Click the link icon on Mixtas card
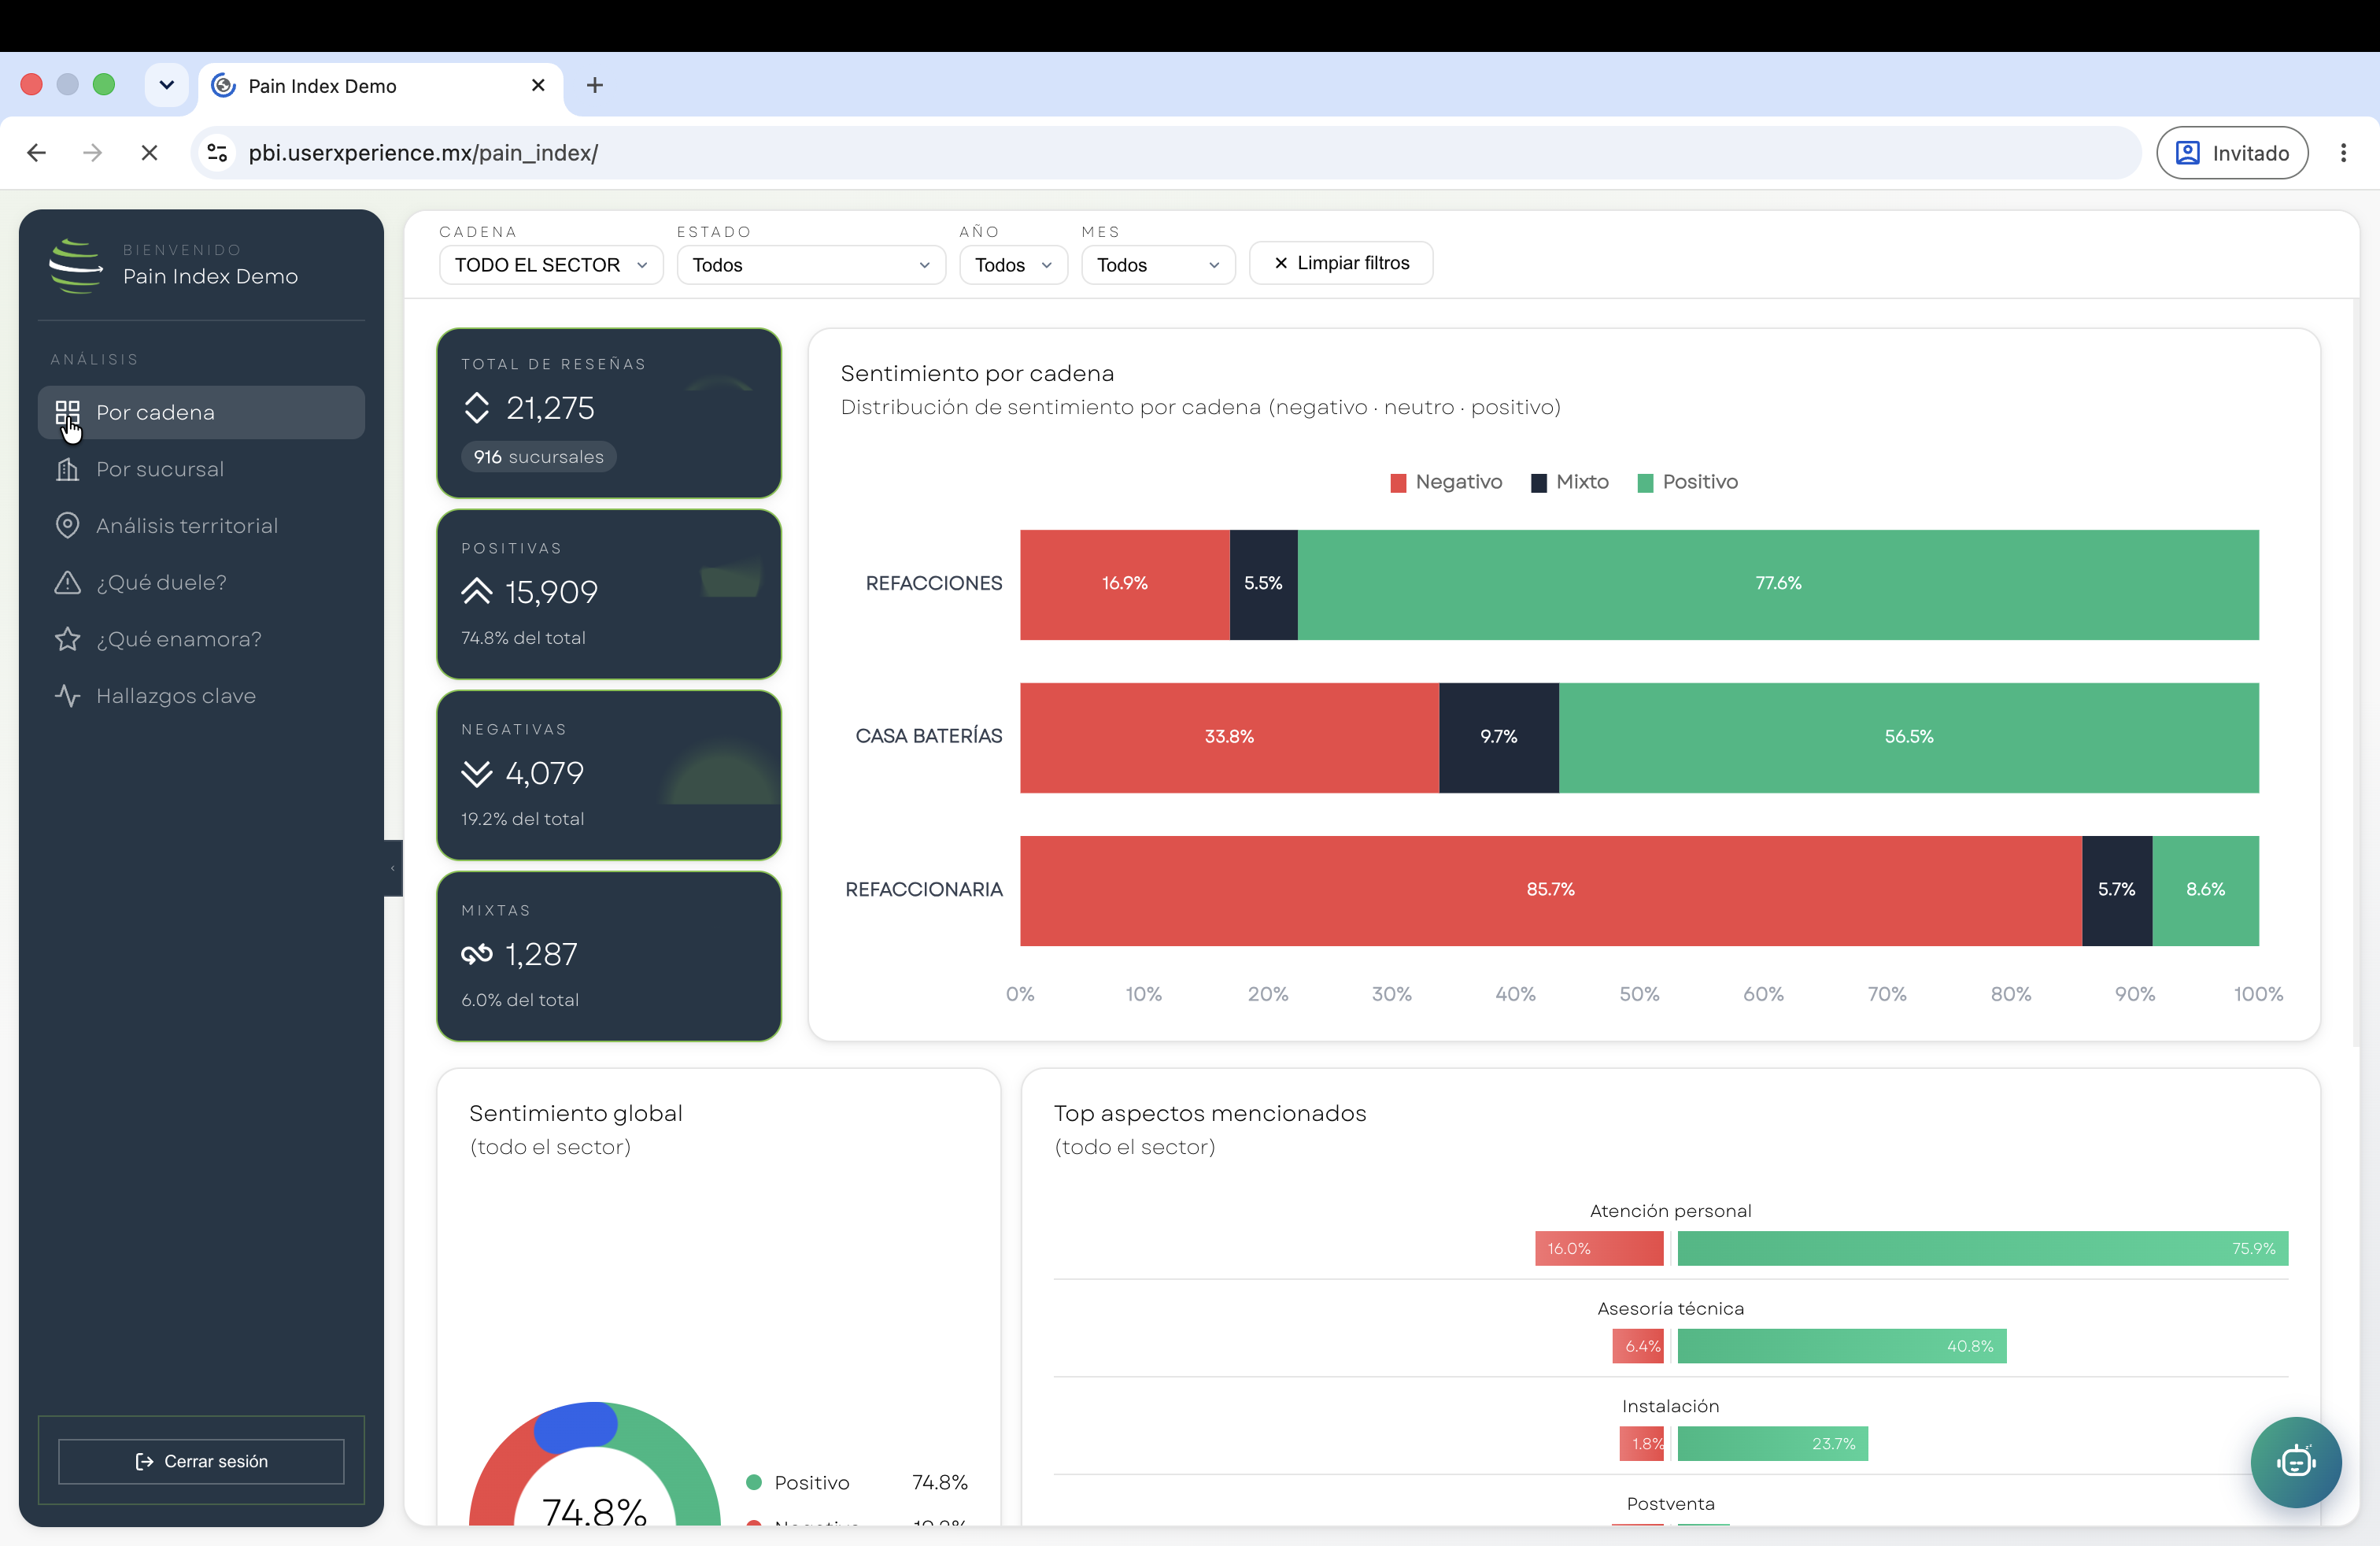 (x=477, y=954)
